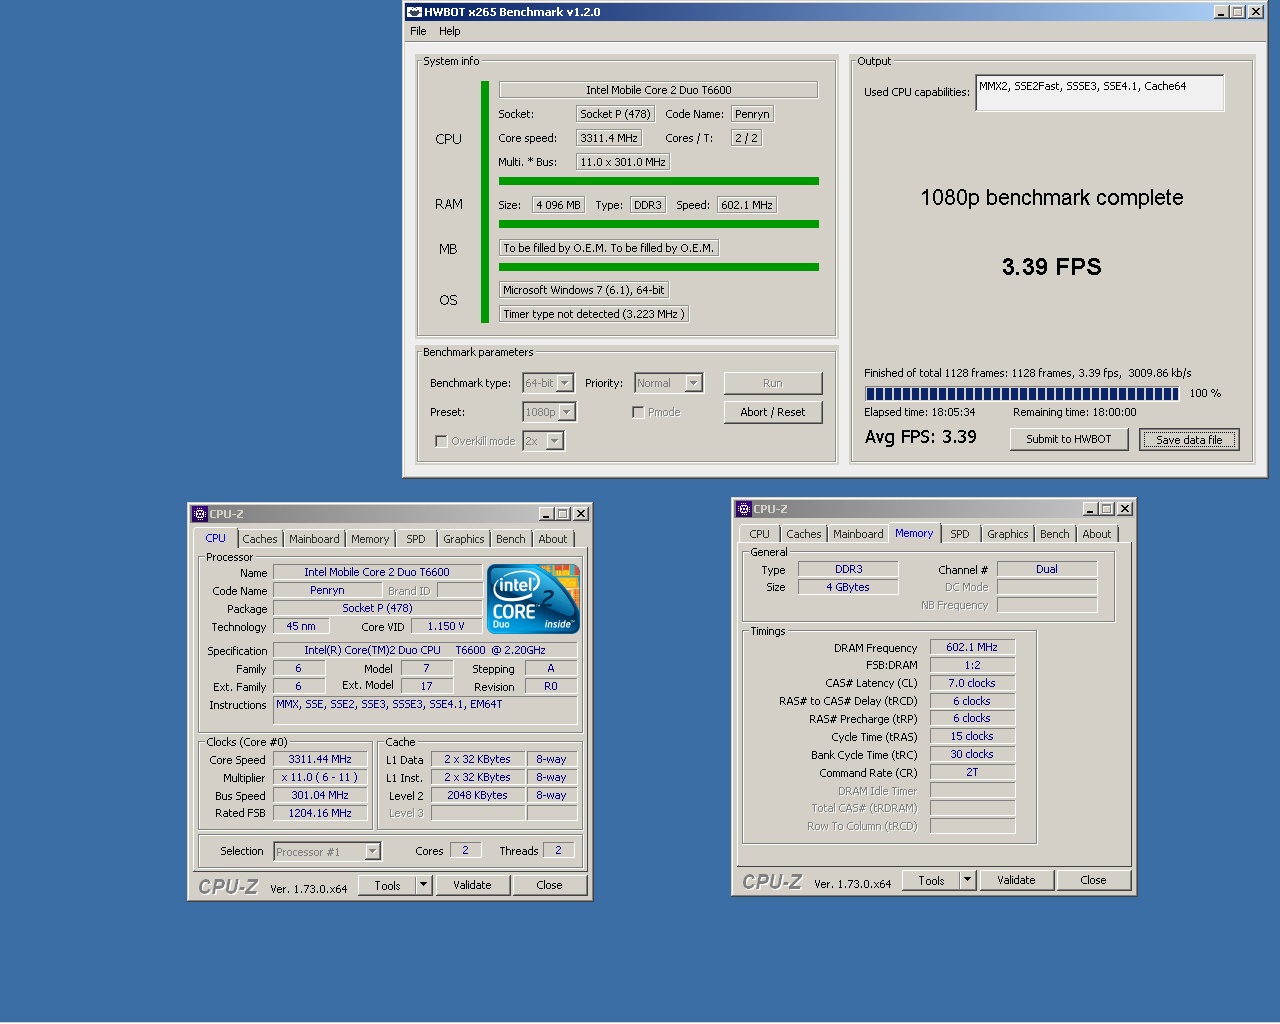Toggle the Pmode checkbox
The height and width of the screenshot is (1024, 1280).
click(x=638, y=412)
